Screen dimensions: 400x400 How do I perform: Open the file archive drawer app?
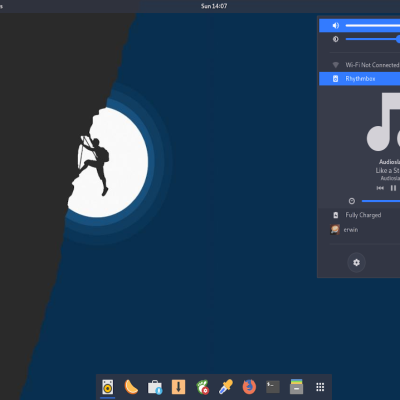coord(296,387)
